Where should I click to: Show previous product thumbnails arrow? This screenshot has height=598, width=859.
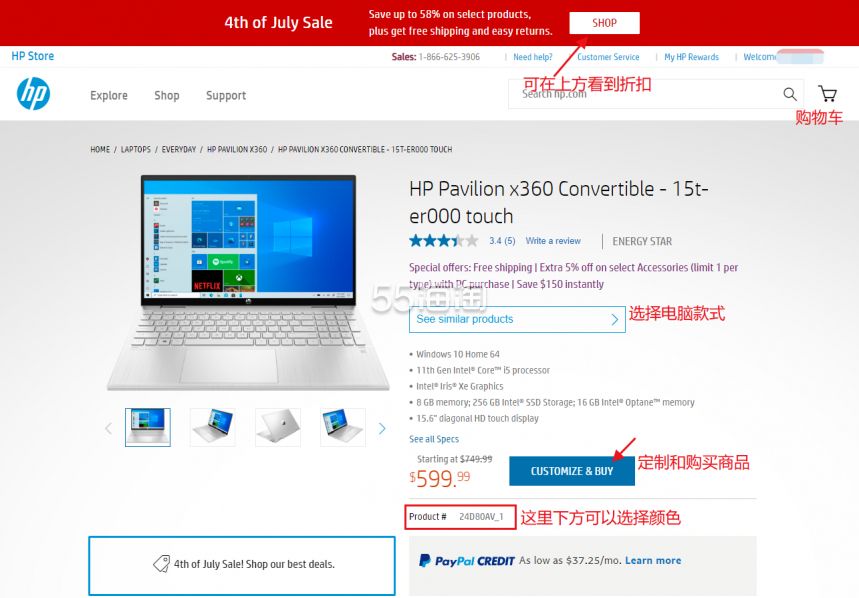[x=108, y=428]
